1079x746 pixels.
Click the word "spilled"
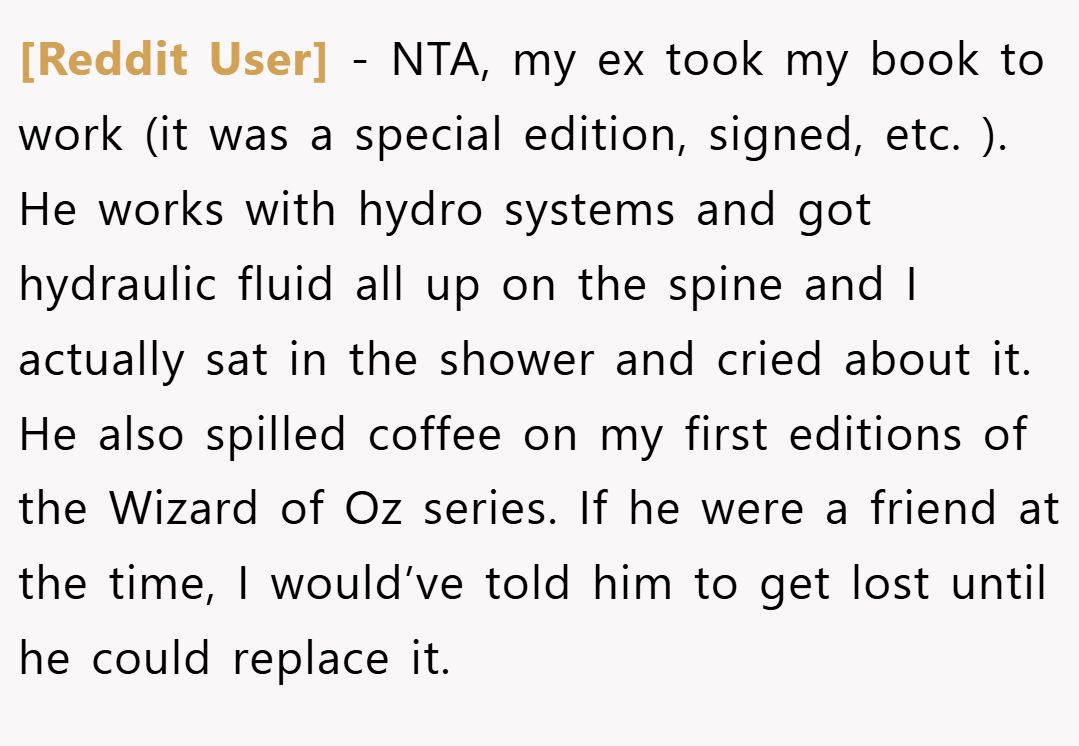(276, 436)
